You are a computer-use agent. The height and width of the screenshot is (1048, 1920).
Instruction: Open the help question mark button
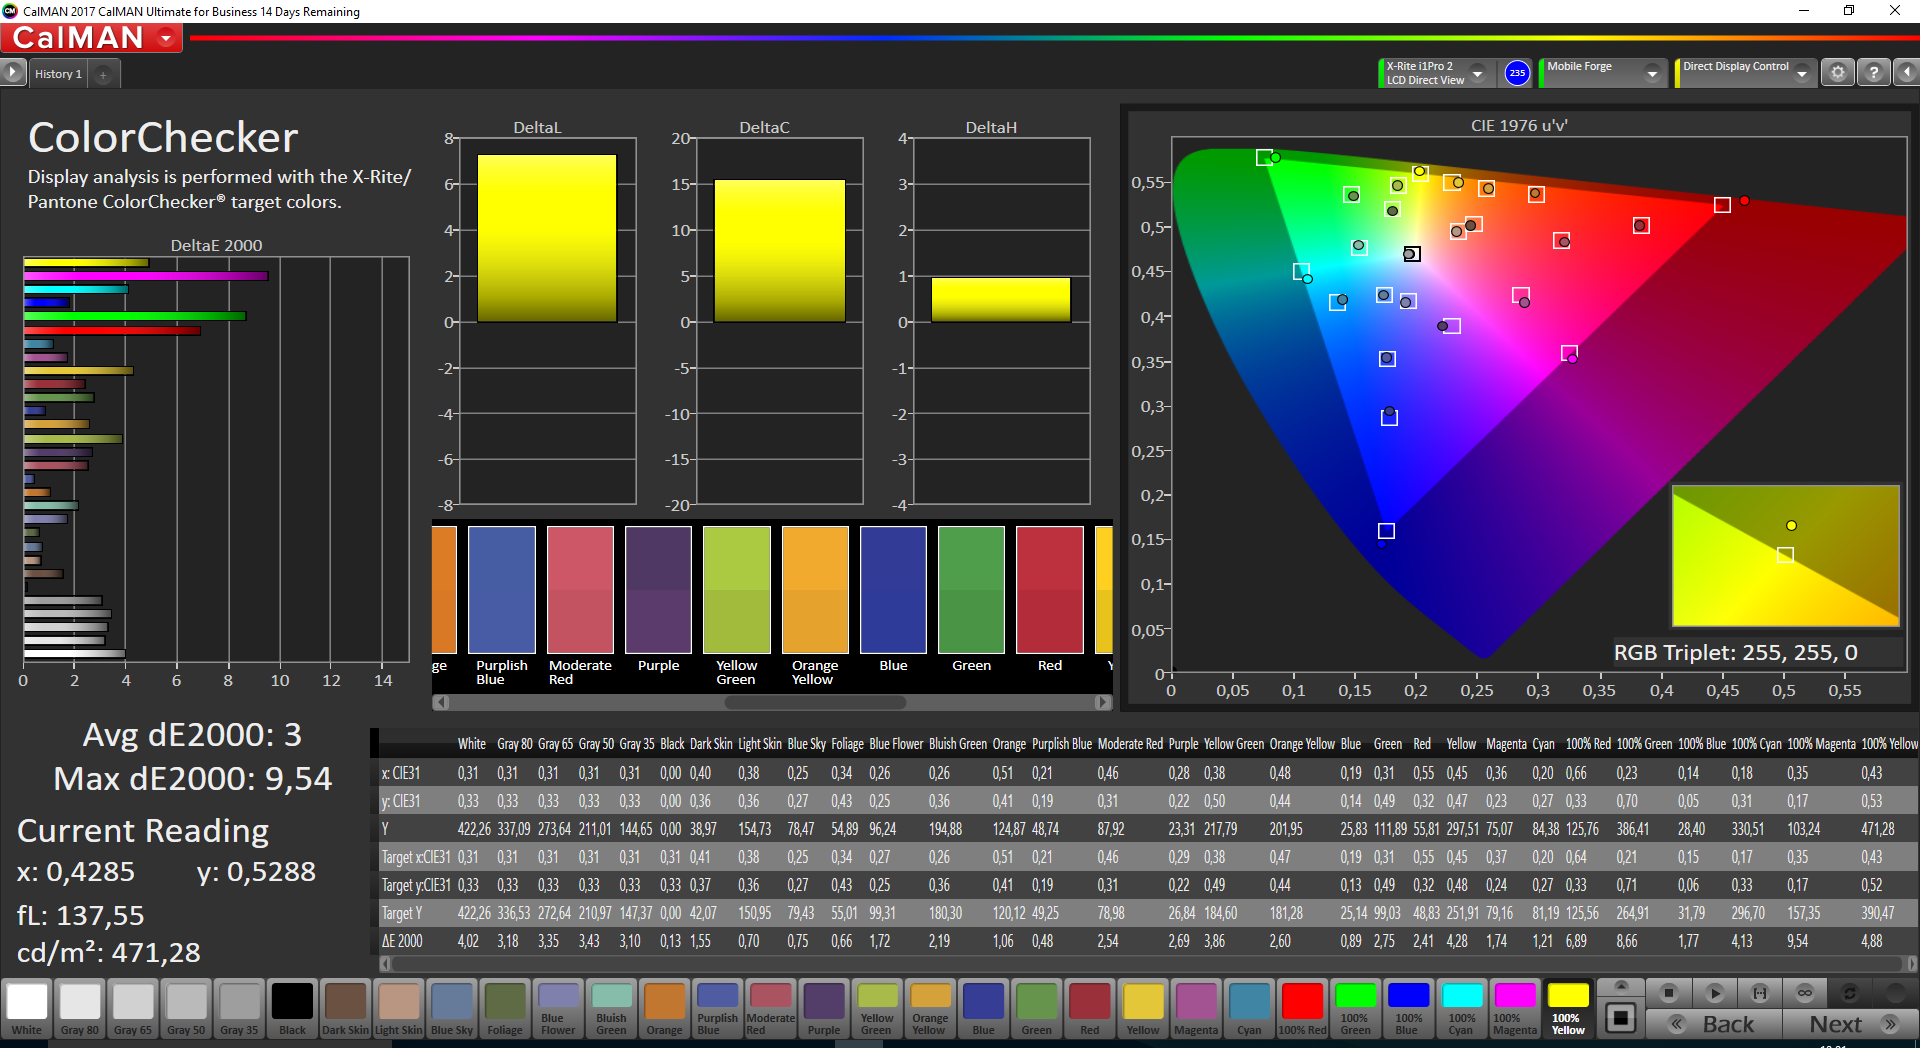(1873, 73)
